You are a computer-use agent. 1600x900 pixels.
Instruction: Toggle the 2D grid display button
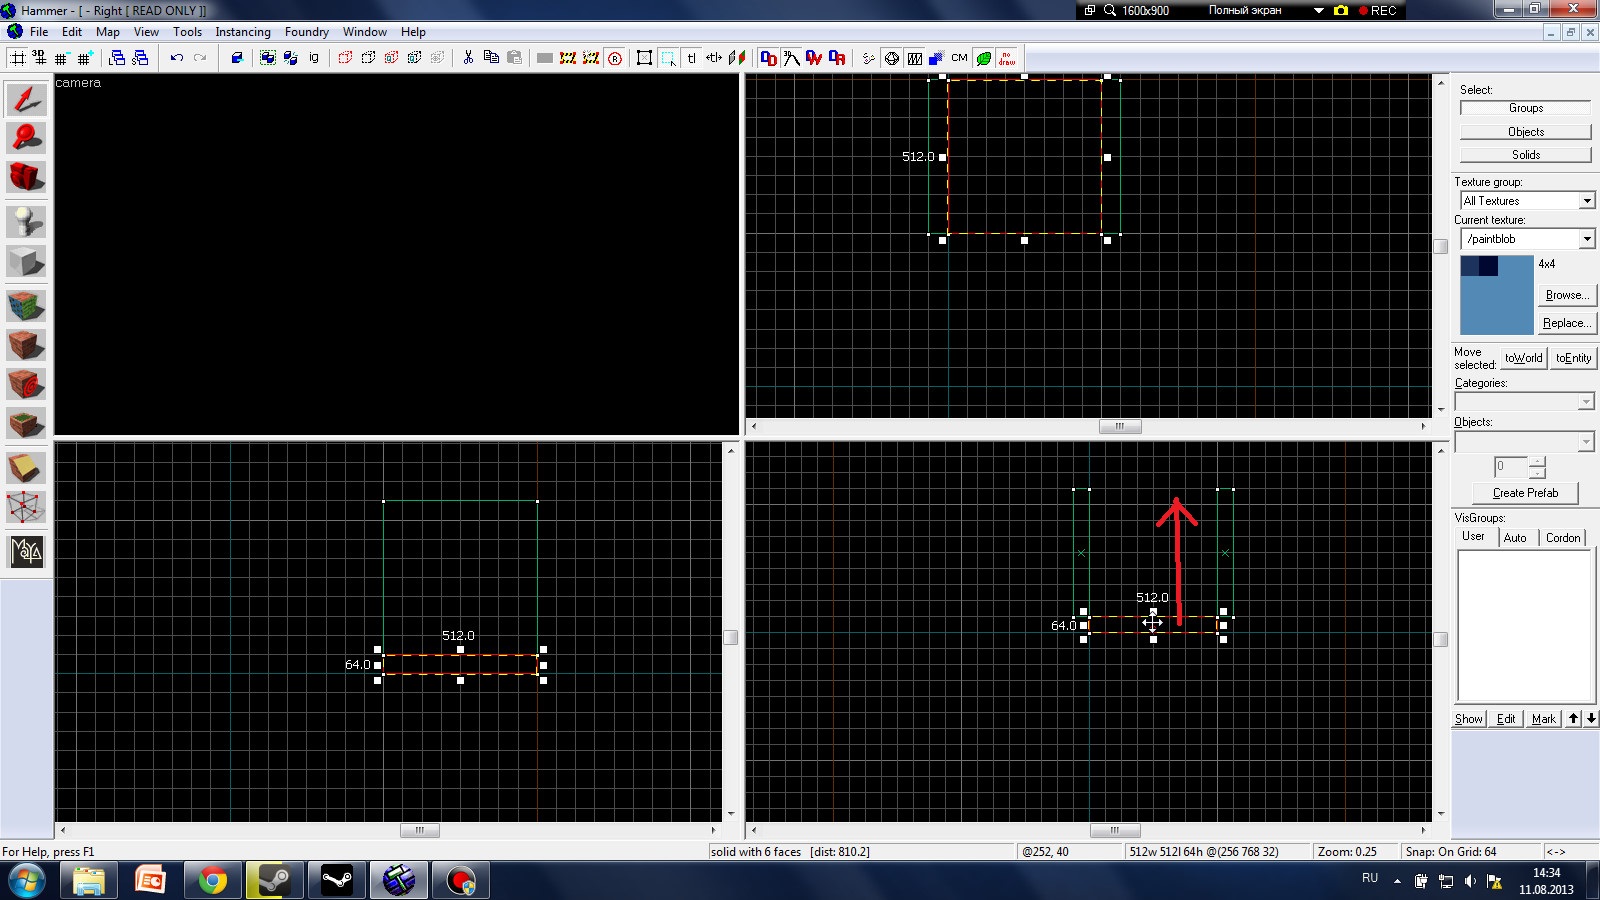click(x=18, y=58)
